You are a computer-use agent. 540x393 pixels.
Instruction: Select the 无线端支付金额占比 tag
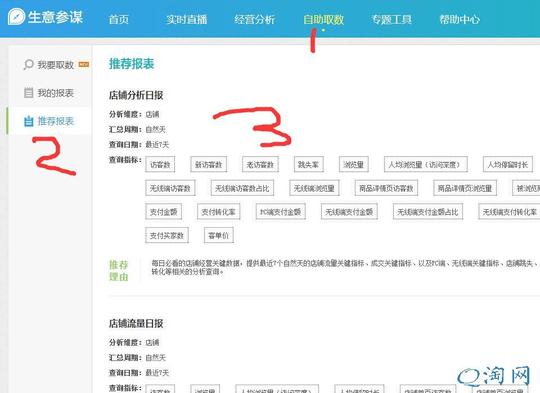pyautogui.click(x=428, y=212)
